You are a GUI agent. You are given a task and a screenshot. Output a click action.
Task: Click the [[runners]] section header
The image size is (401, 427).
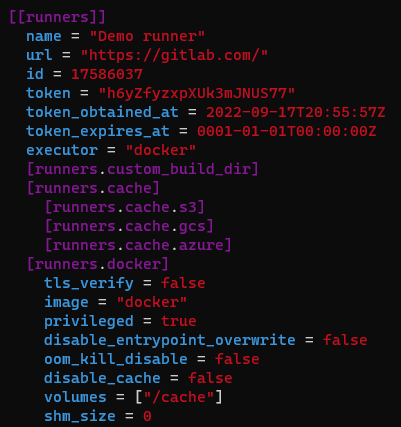[x=57, y=17]
